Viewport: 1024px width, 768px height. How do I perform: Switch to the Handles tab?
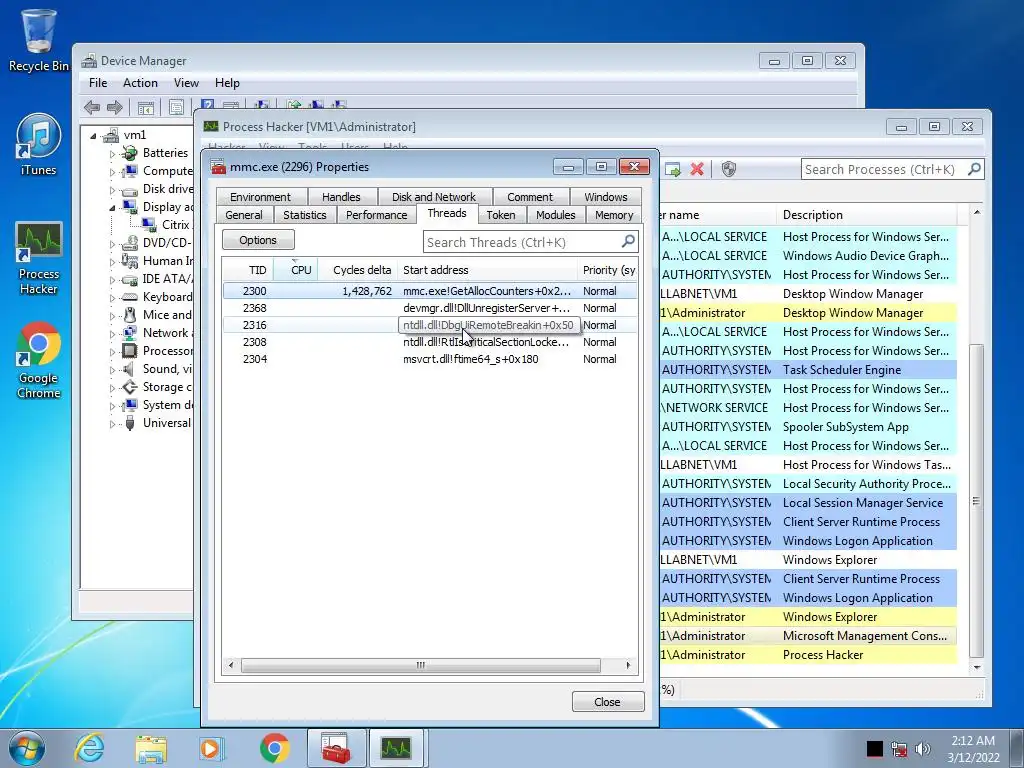[341, 197]
